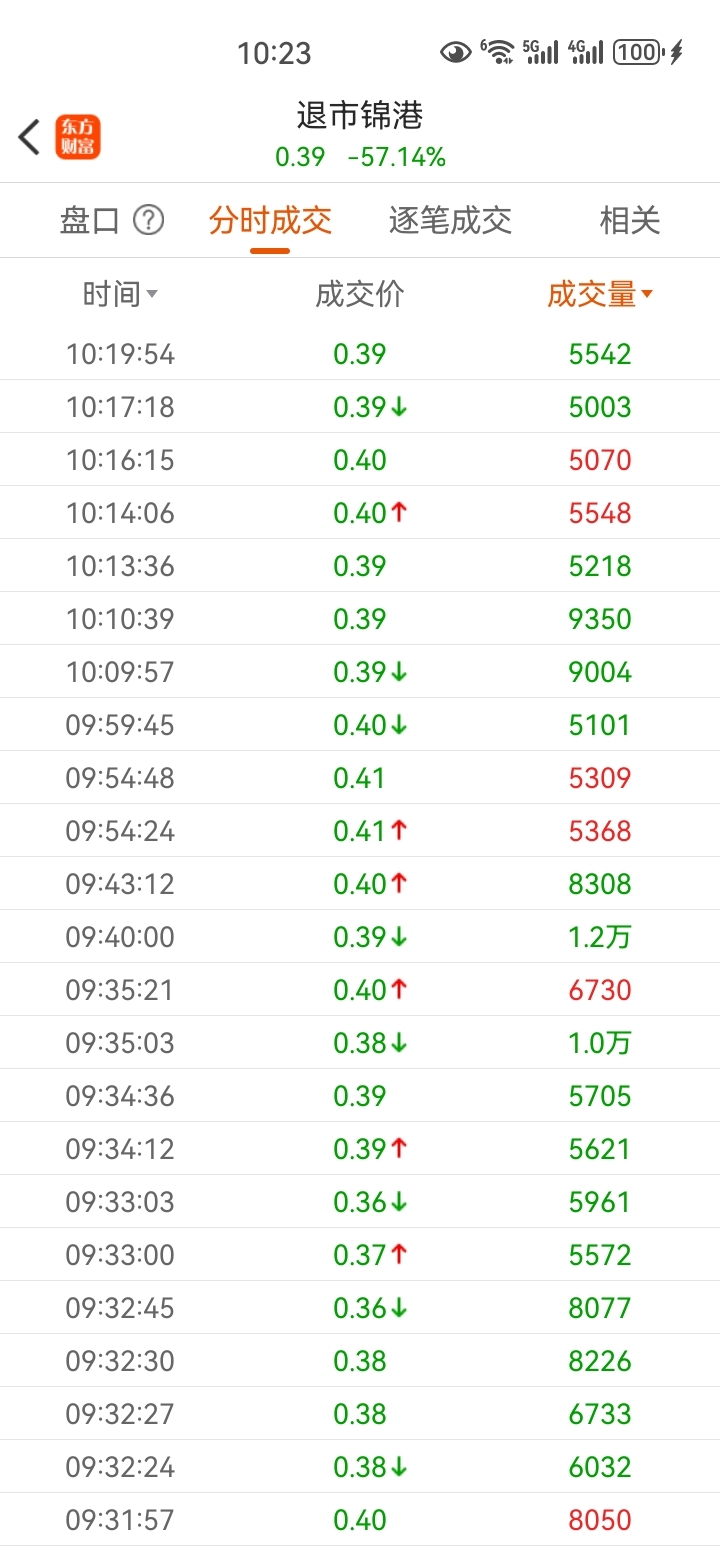
Task: Toggle 时间 column sort arrow
Action: [x=152, y=294]
